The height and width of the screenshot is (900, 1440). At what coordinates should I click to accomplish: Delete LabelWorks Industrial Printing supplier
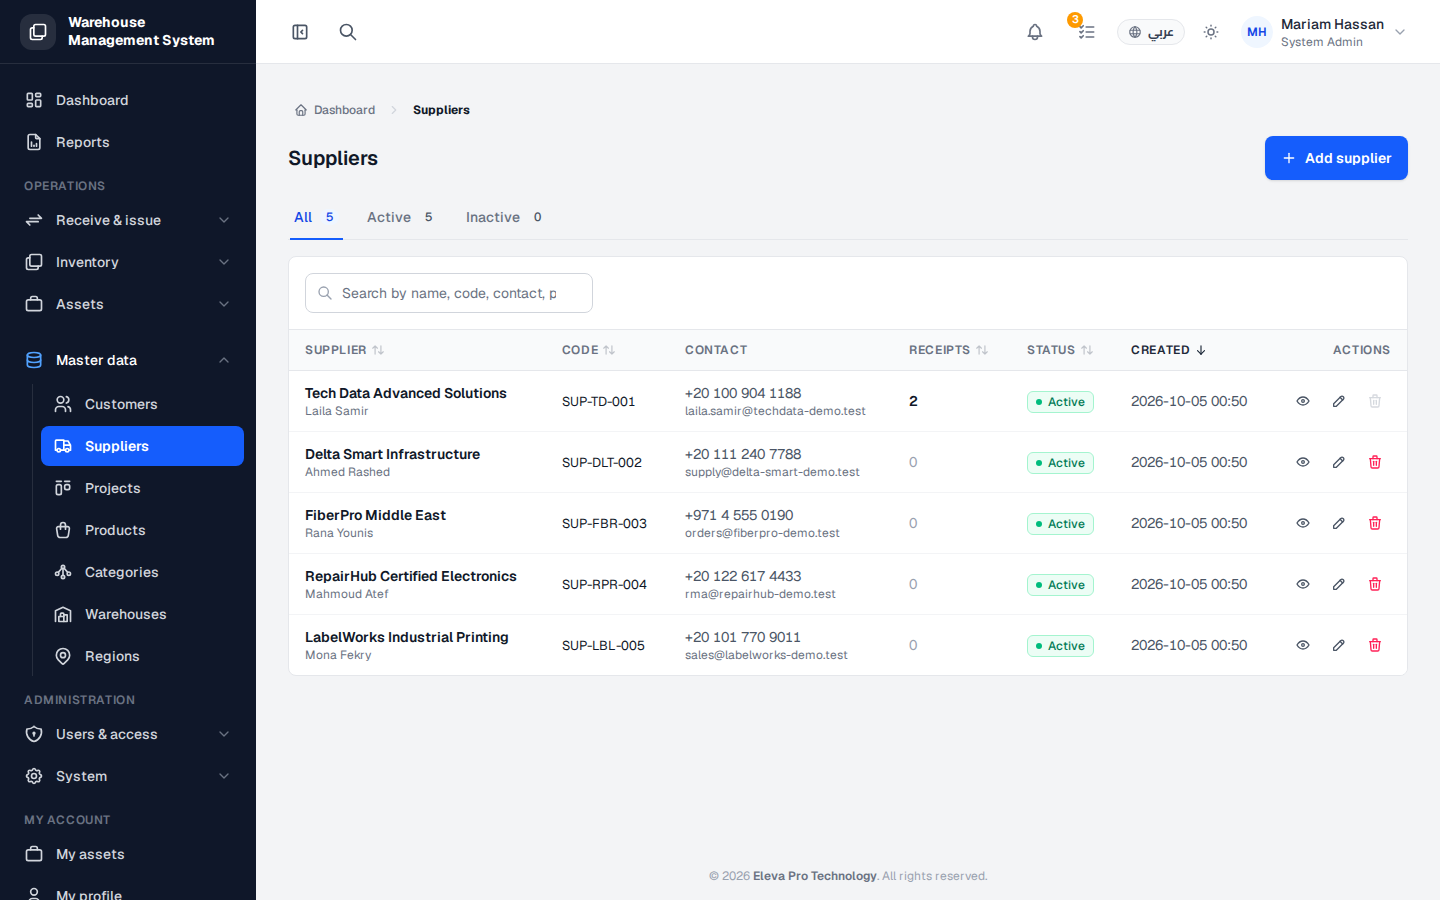[1375, 645]
